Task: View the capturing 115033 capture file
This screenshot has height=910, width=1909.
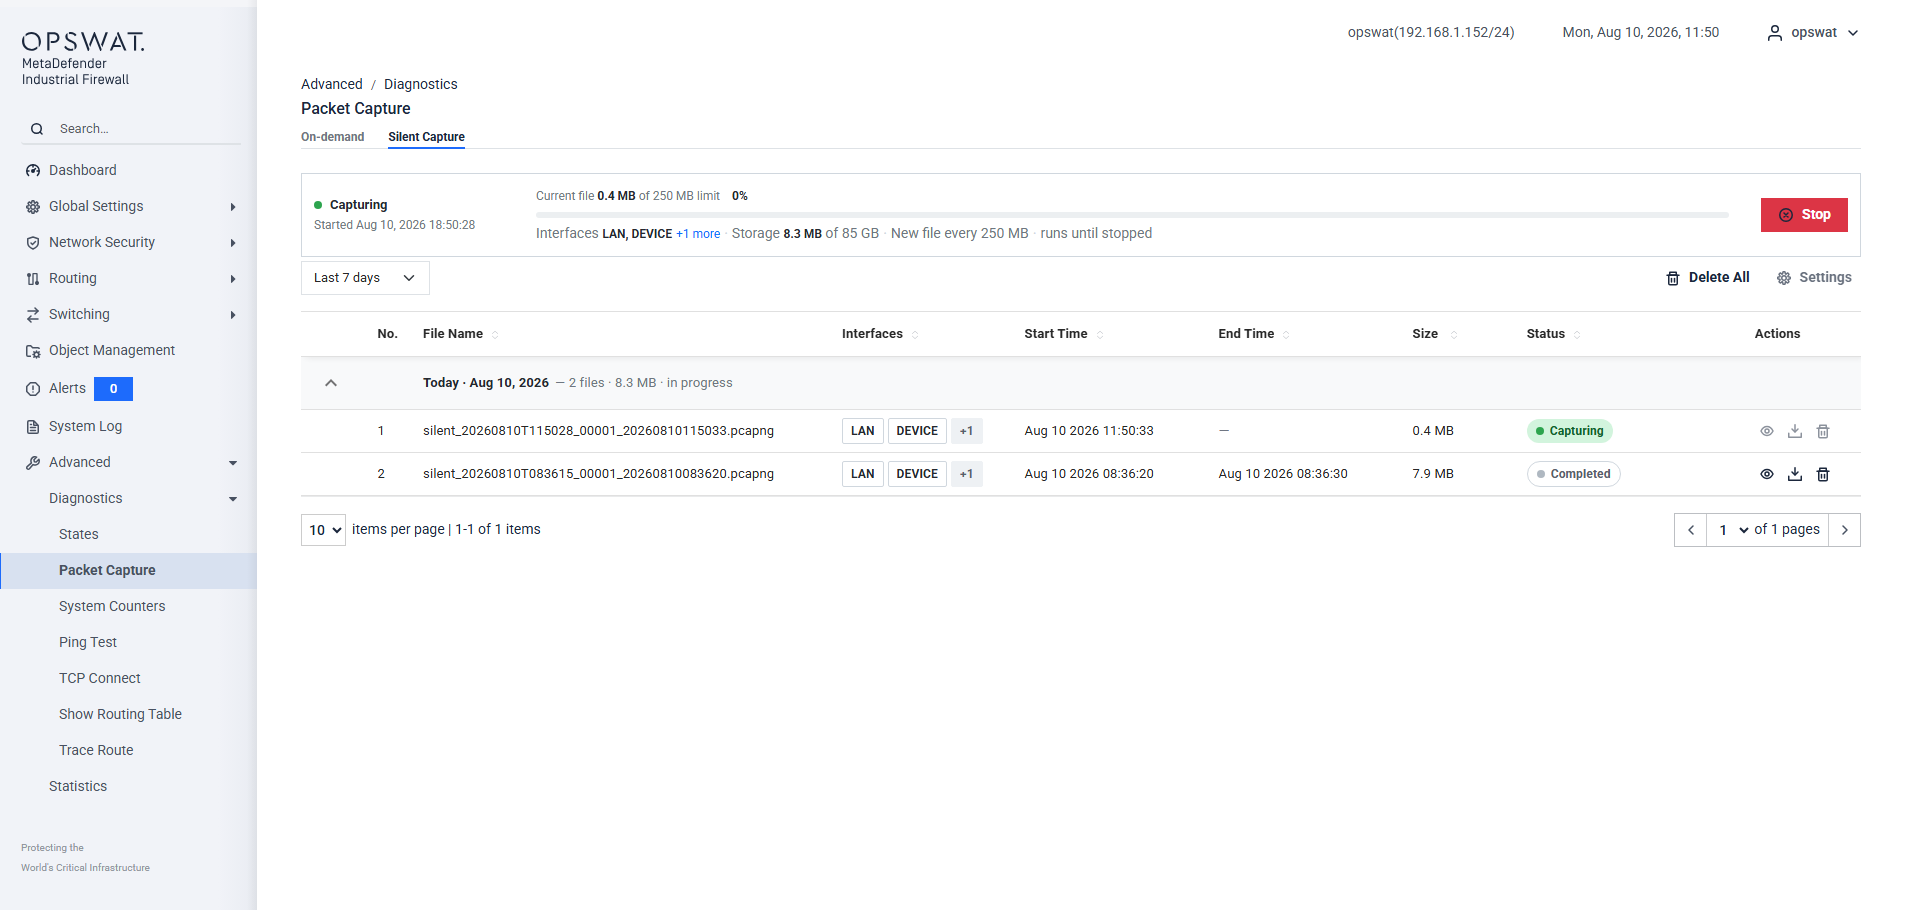Action: click(1767, 431)
